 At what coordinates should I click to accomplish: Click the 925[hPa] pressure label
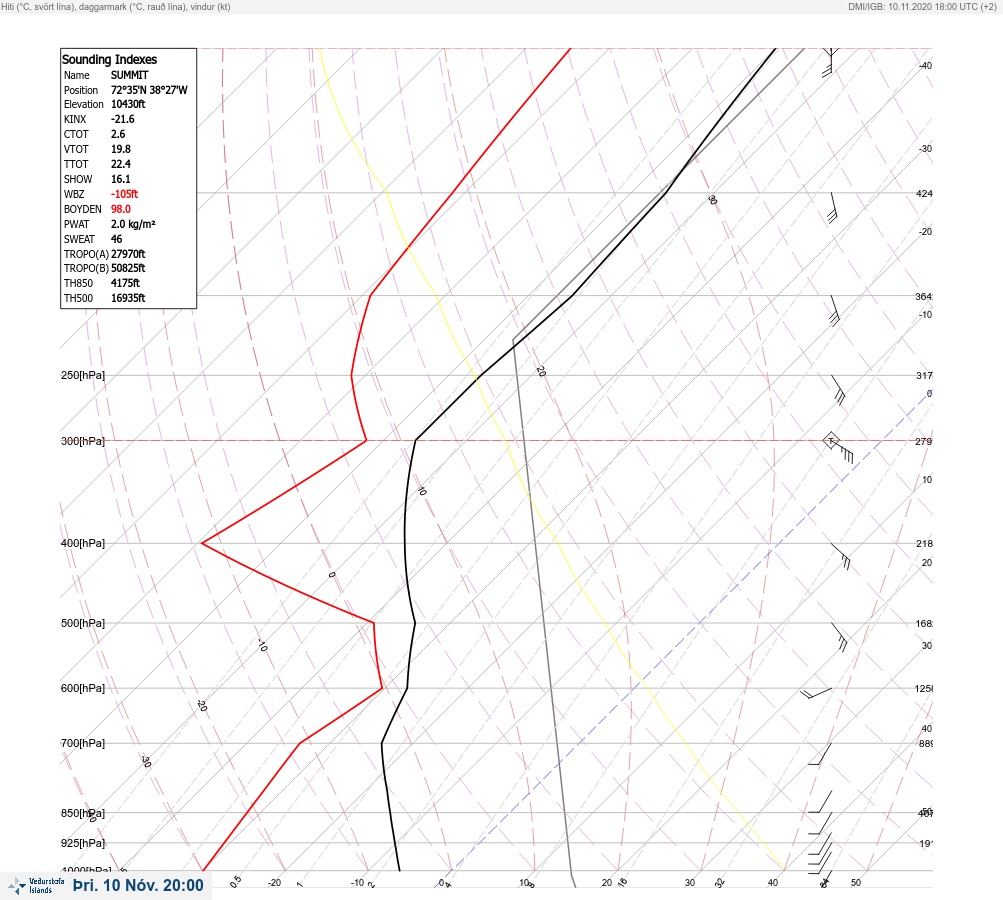(83, 843)
